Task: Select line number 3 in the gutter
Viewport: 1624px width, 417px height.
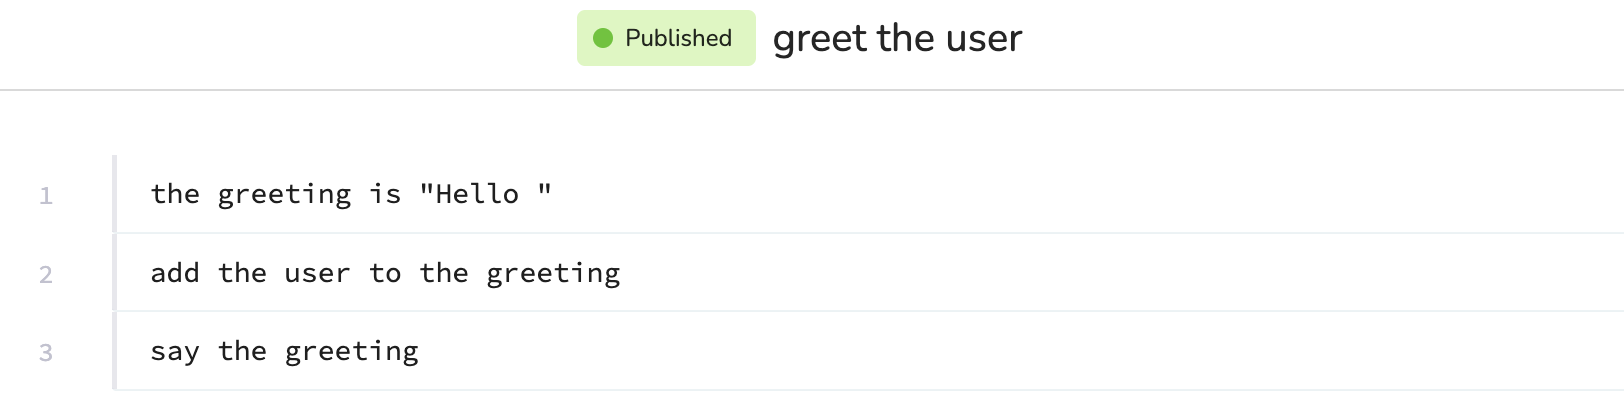Action: [x=46, y=353]
